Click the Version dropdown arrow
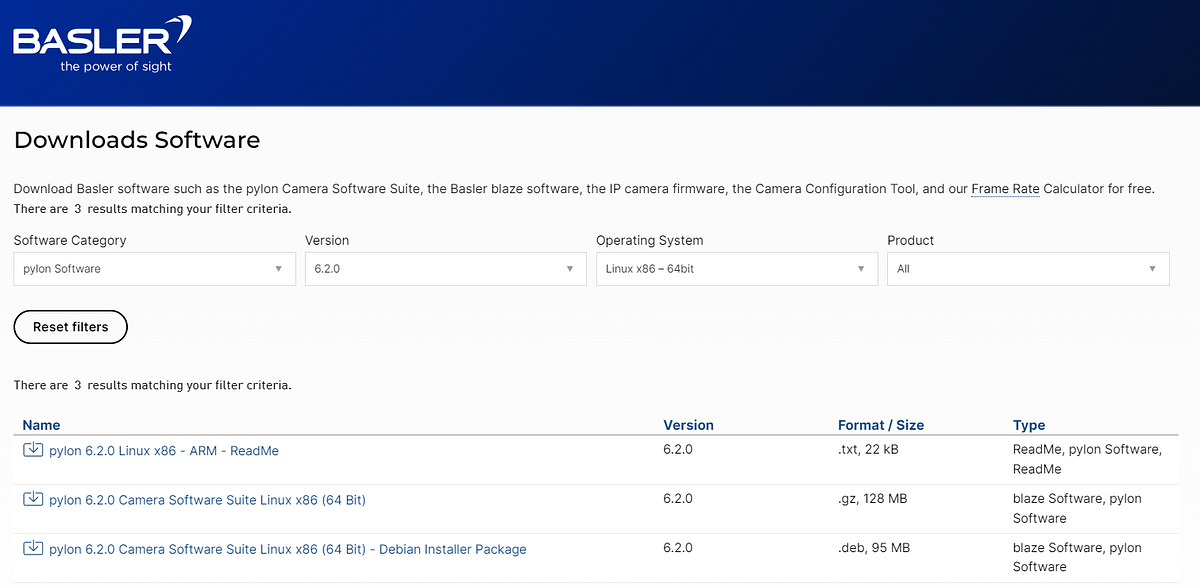 click(x=569, y=269)
